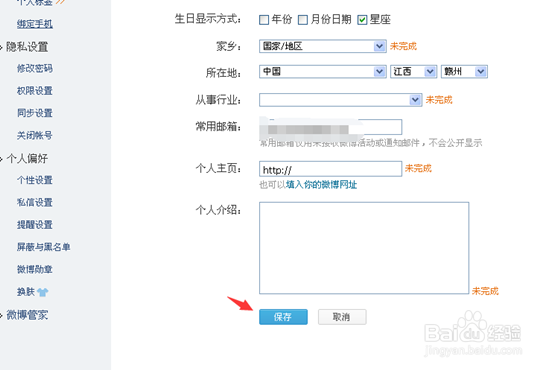554x370 pixels.
Task: Open 屏蔽与黑名单 in the sidebar
Action: coord(43,247)
